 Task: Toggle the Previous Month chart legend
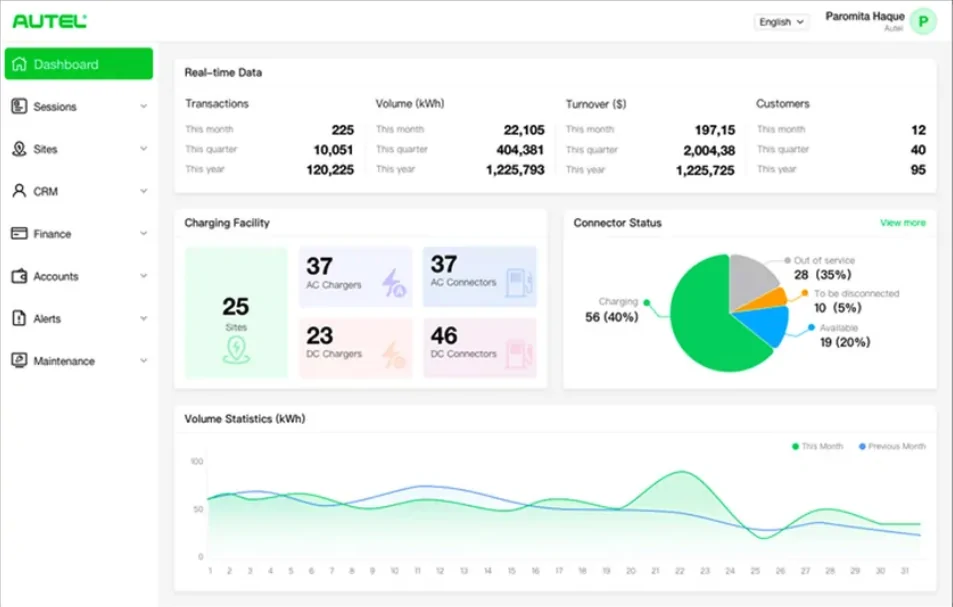(x=892, y=446)
